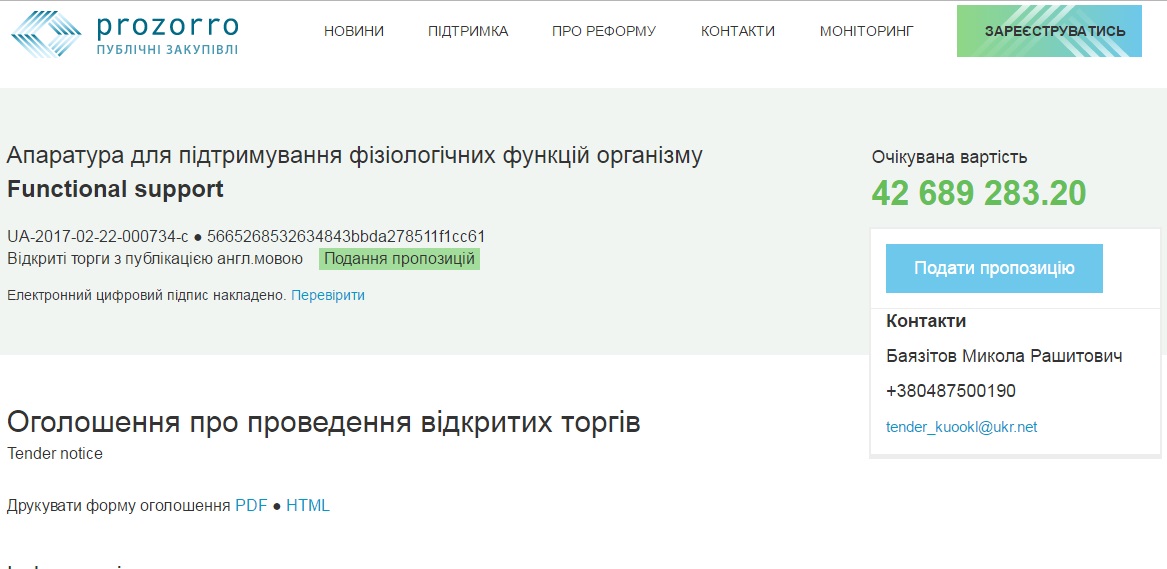Screen dimensions: 1167x569
Task: Select Контакти in the top navigation
Action: pyautogui.click(x=738, y=31)
